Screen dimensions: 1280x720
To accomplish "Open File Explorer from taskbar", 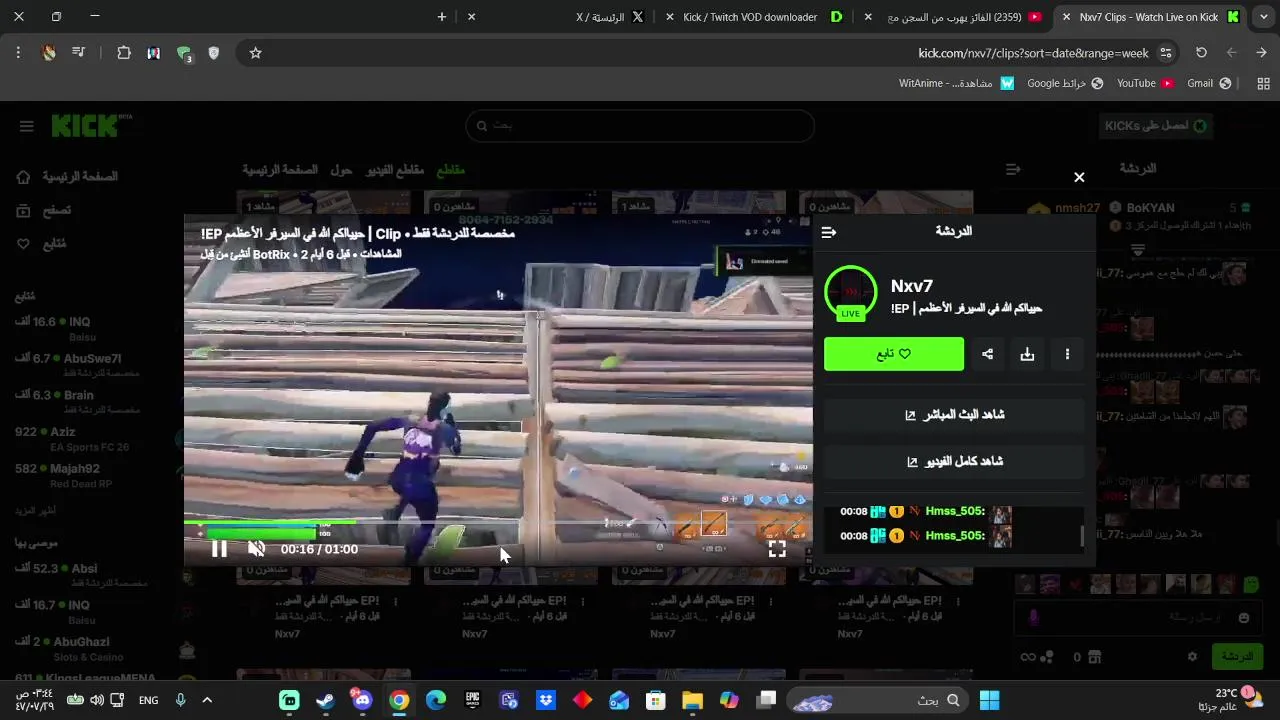I will pyautogui.click(x=692, y=700).
